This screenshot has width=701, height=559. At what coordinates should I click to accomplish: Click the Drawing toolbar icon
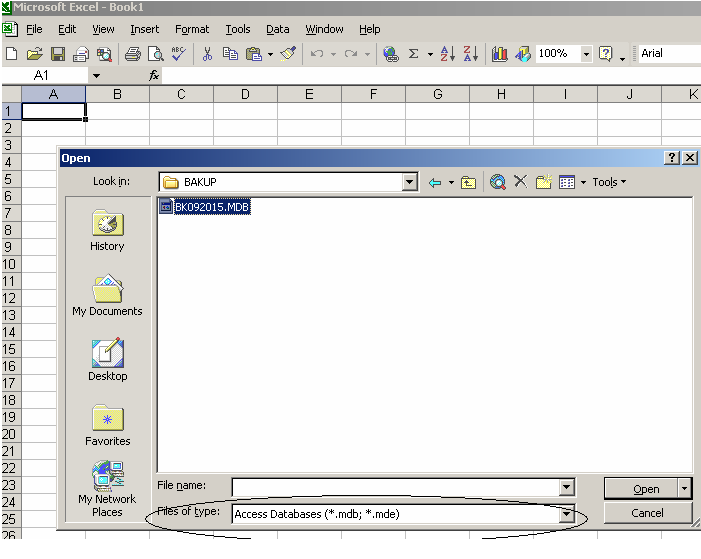(522, 54)
